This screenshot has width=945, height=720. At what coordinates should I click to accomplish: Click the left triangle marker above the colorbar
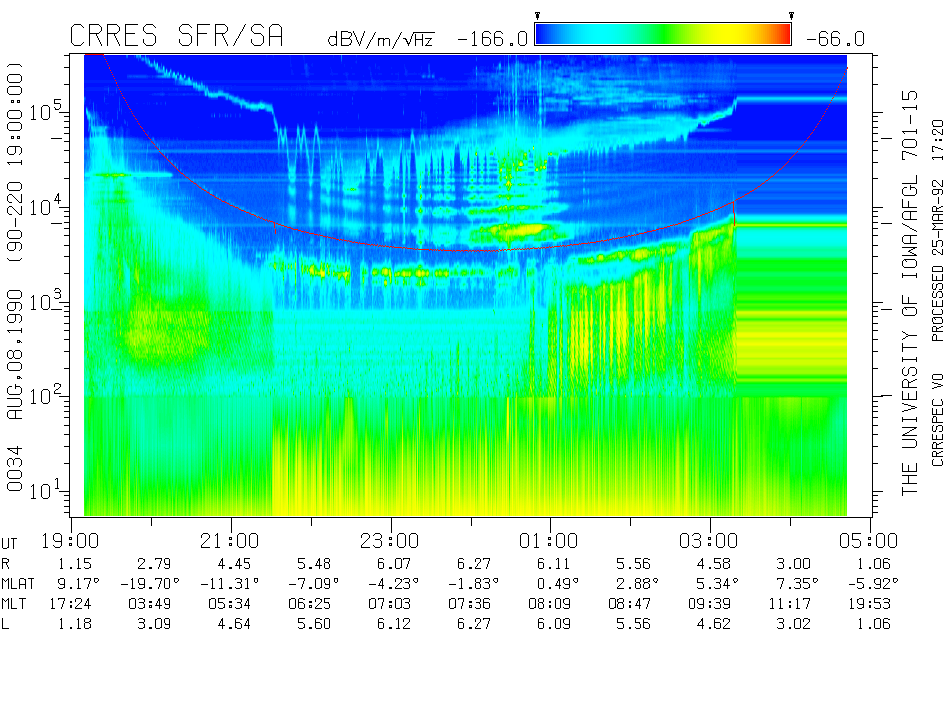point(537,16)
